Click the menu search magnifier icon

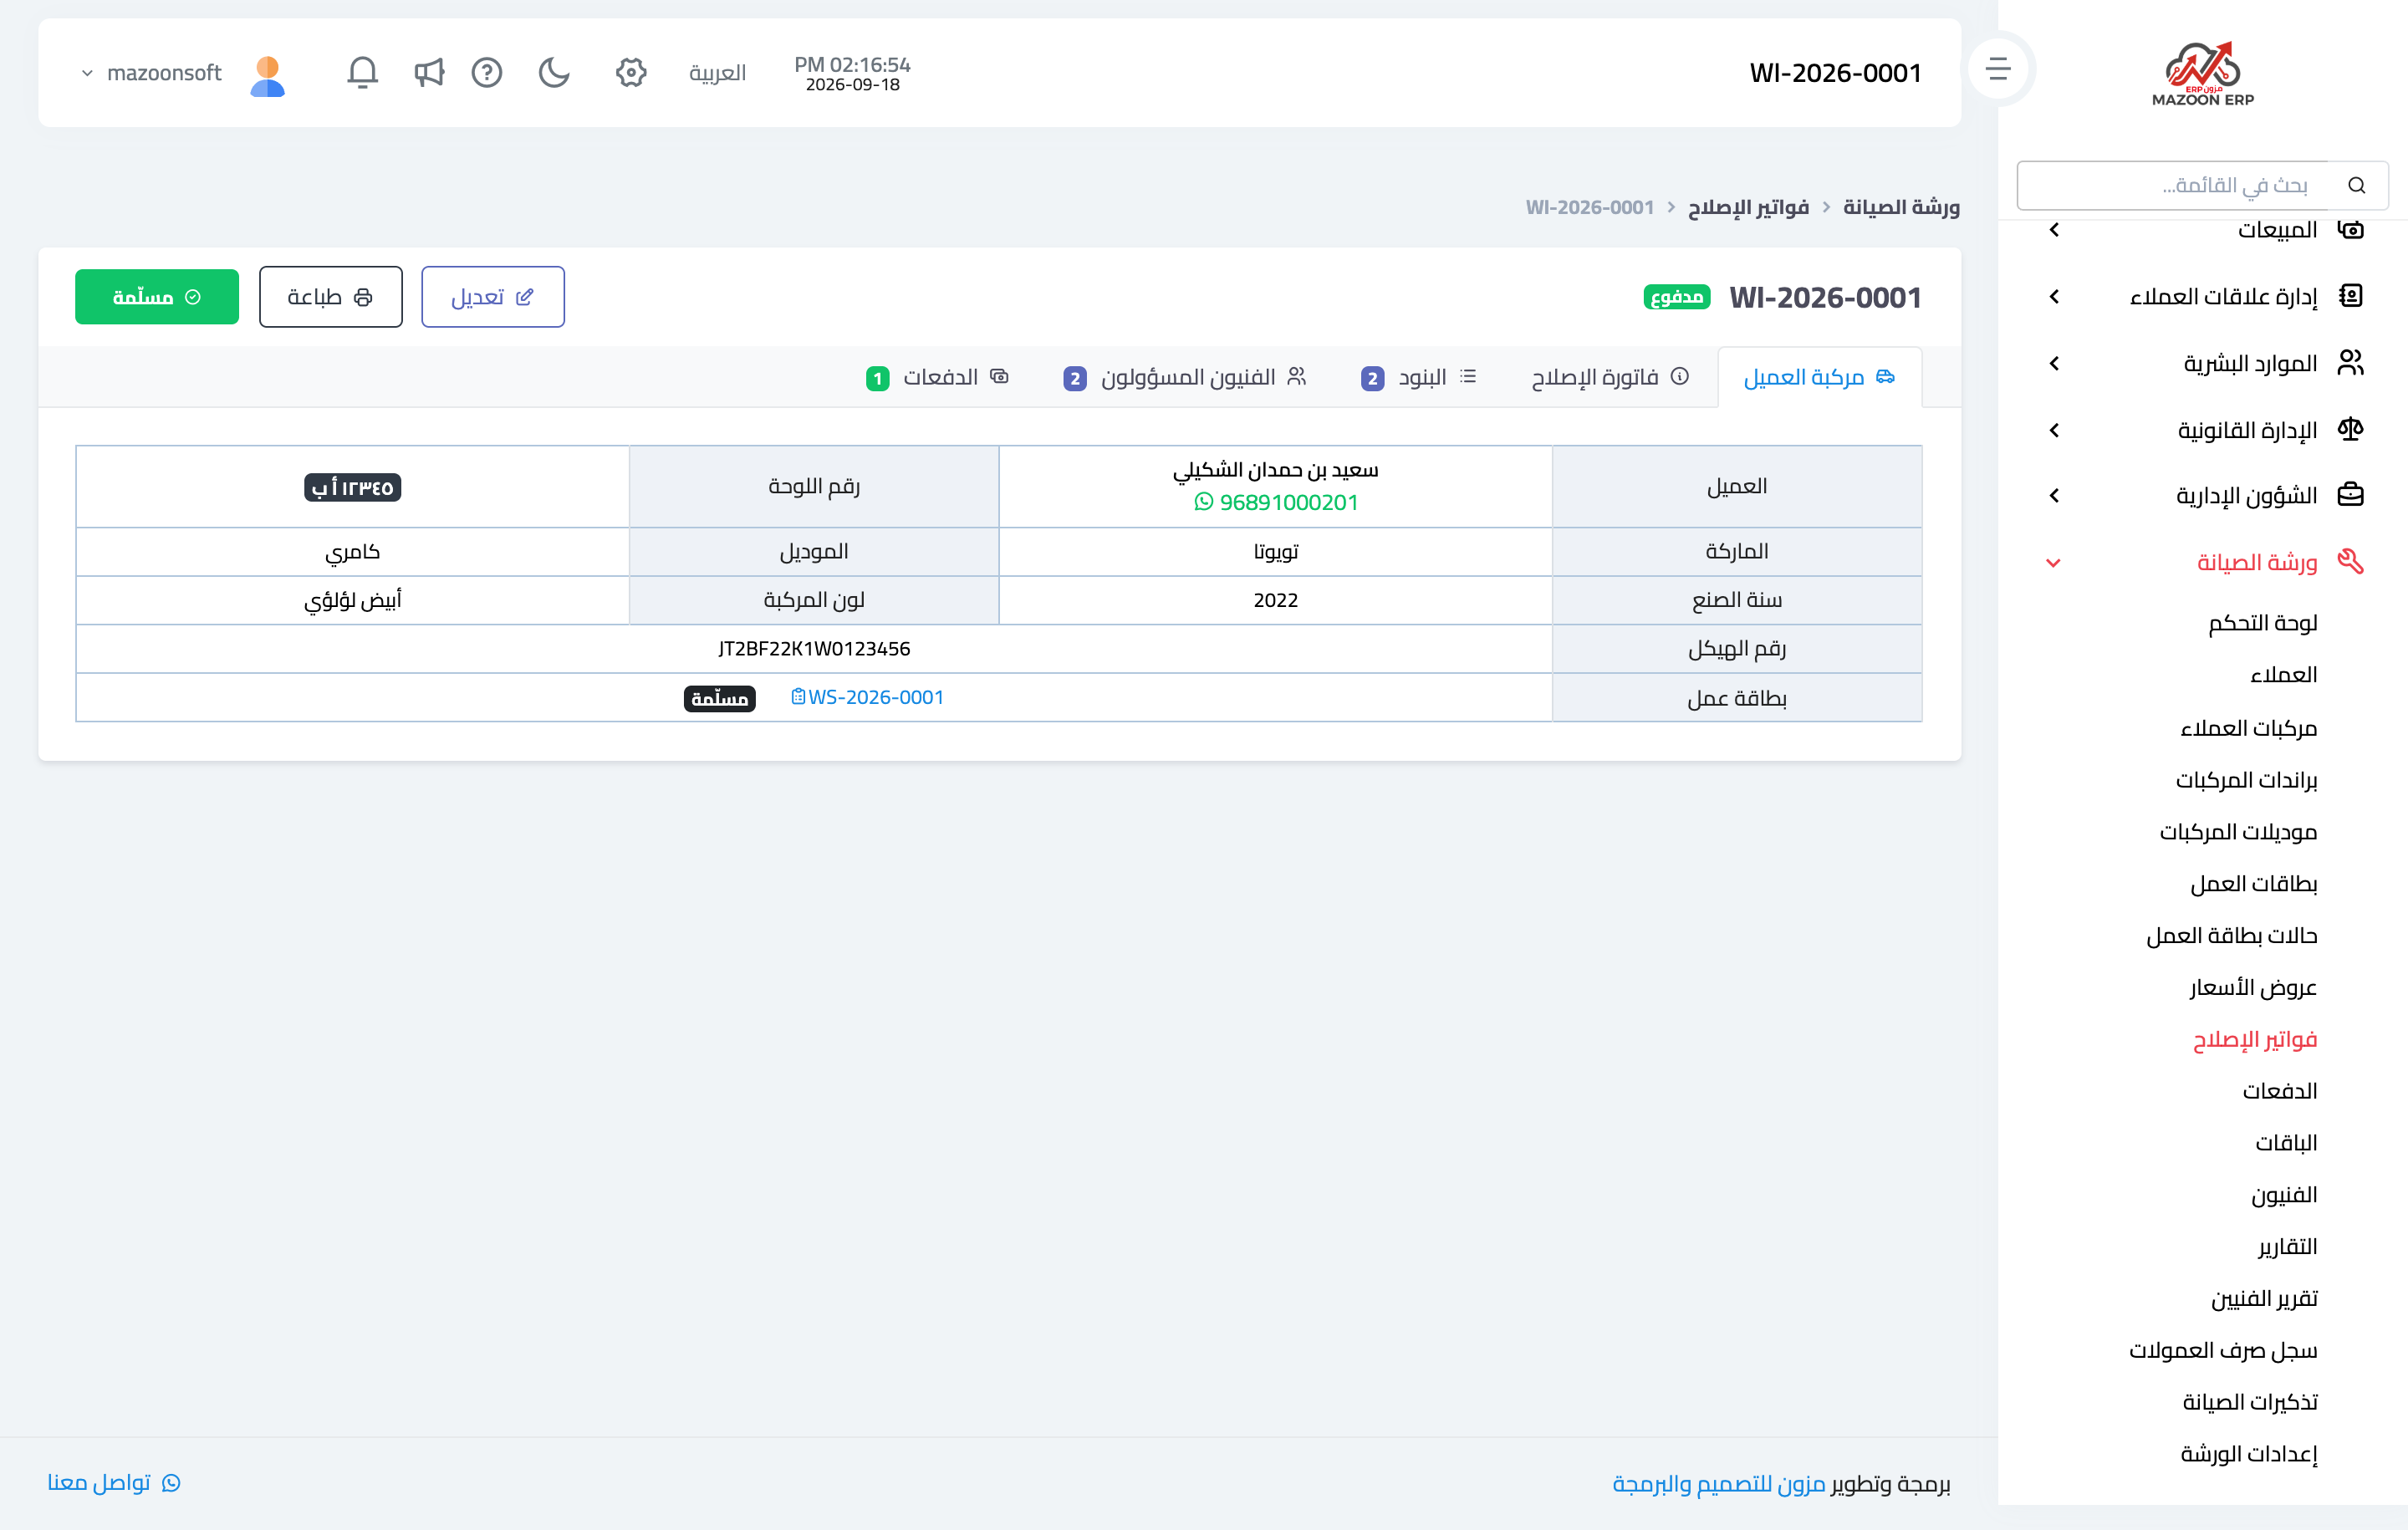click(x=2357, y=185)
